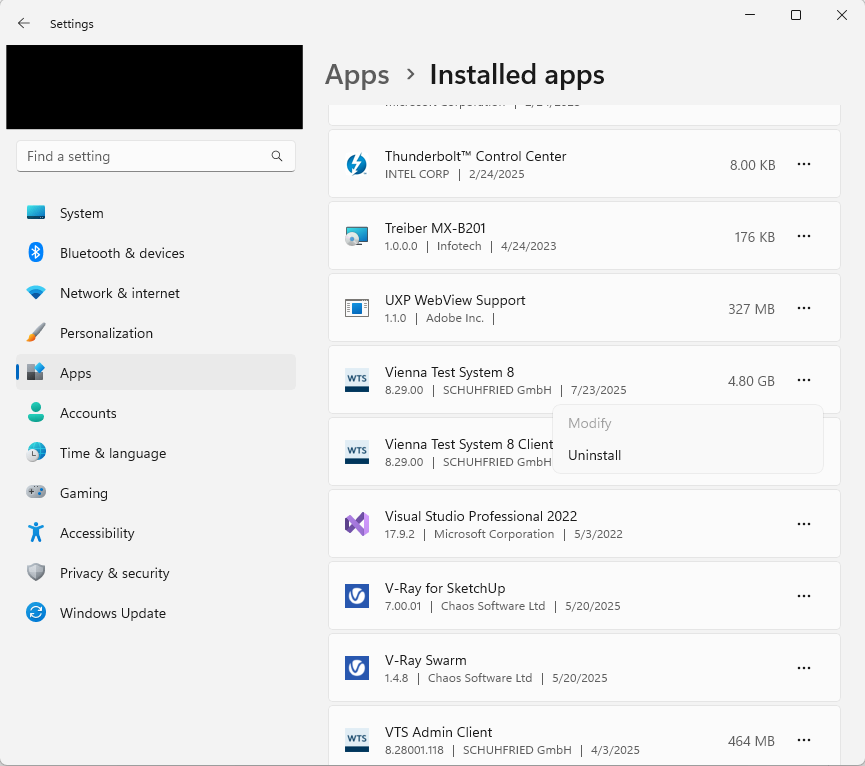
Task: Open Personalization settings page
Action: (106, 333)
